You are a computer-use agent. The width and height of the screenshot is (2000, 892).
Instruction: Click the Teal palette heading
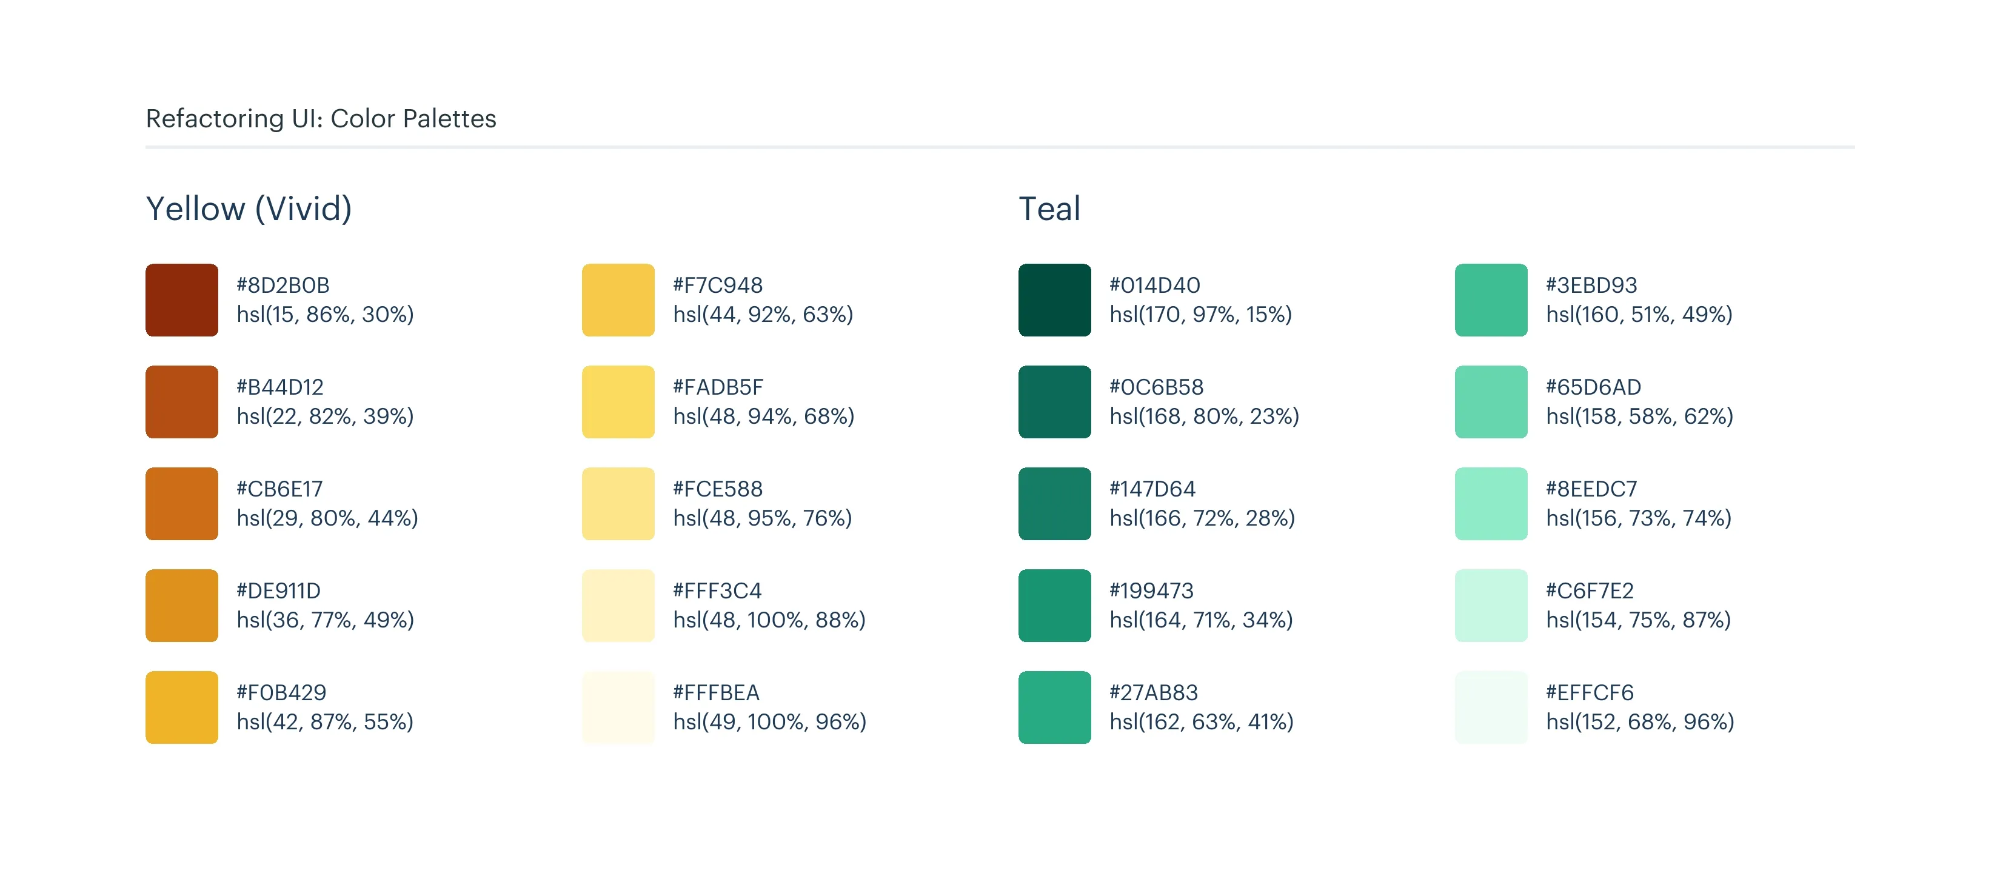[x=1049, y=209]
